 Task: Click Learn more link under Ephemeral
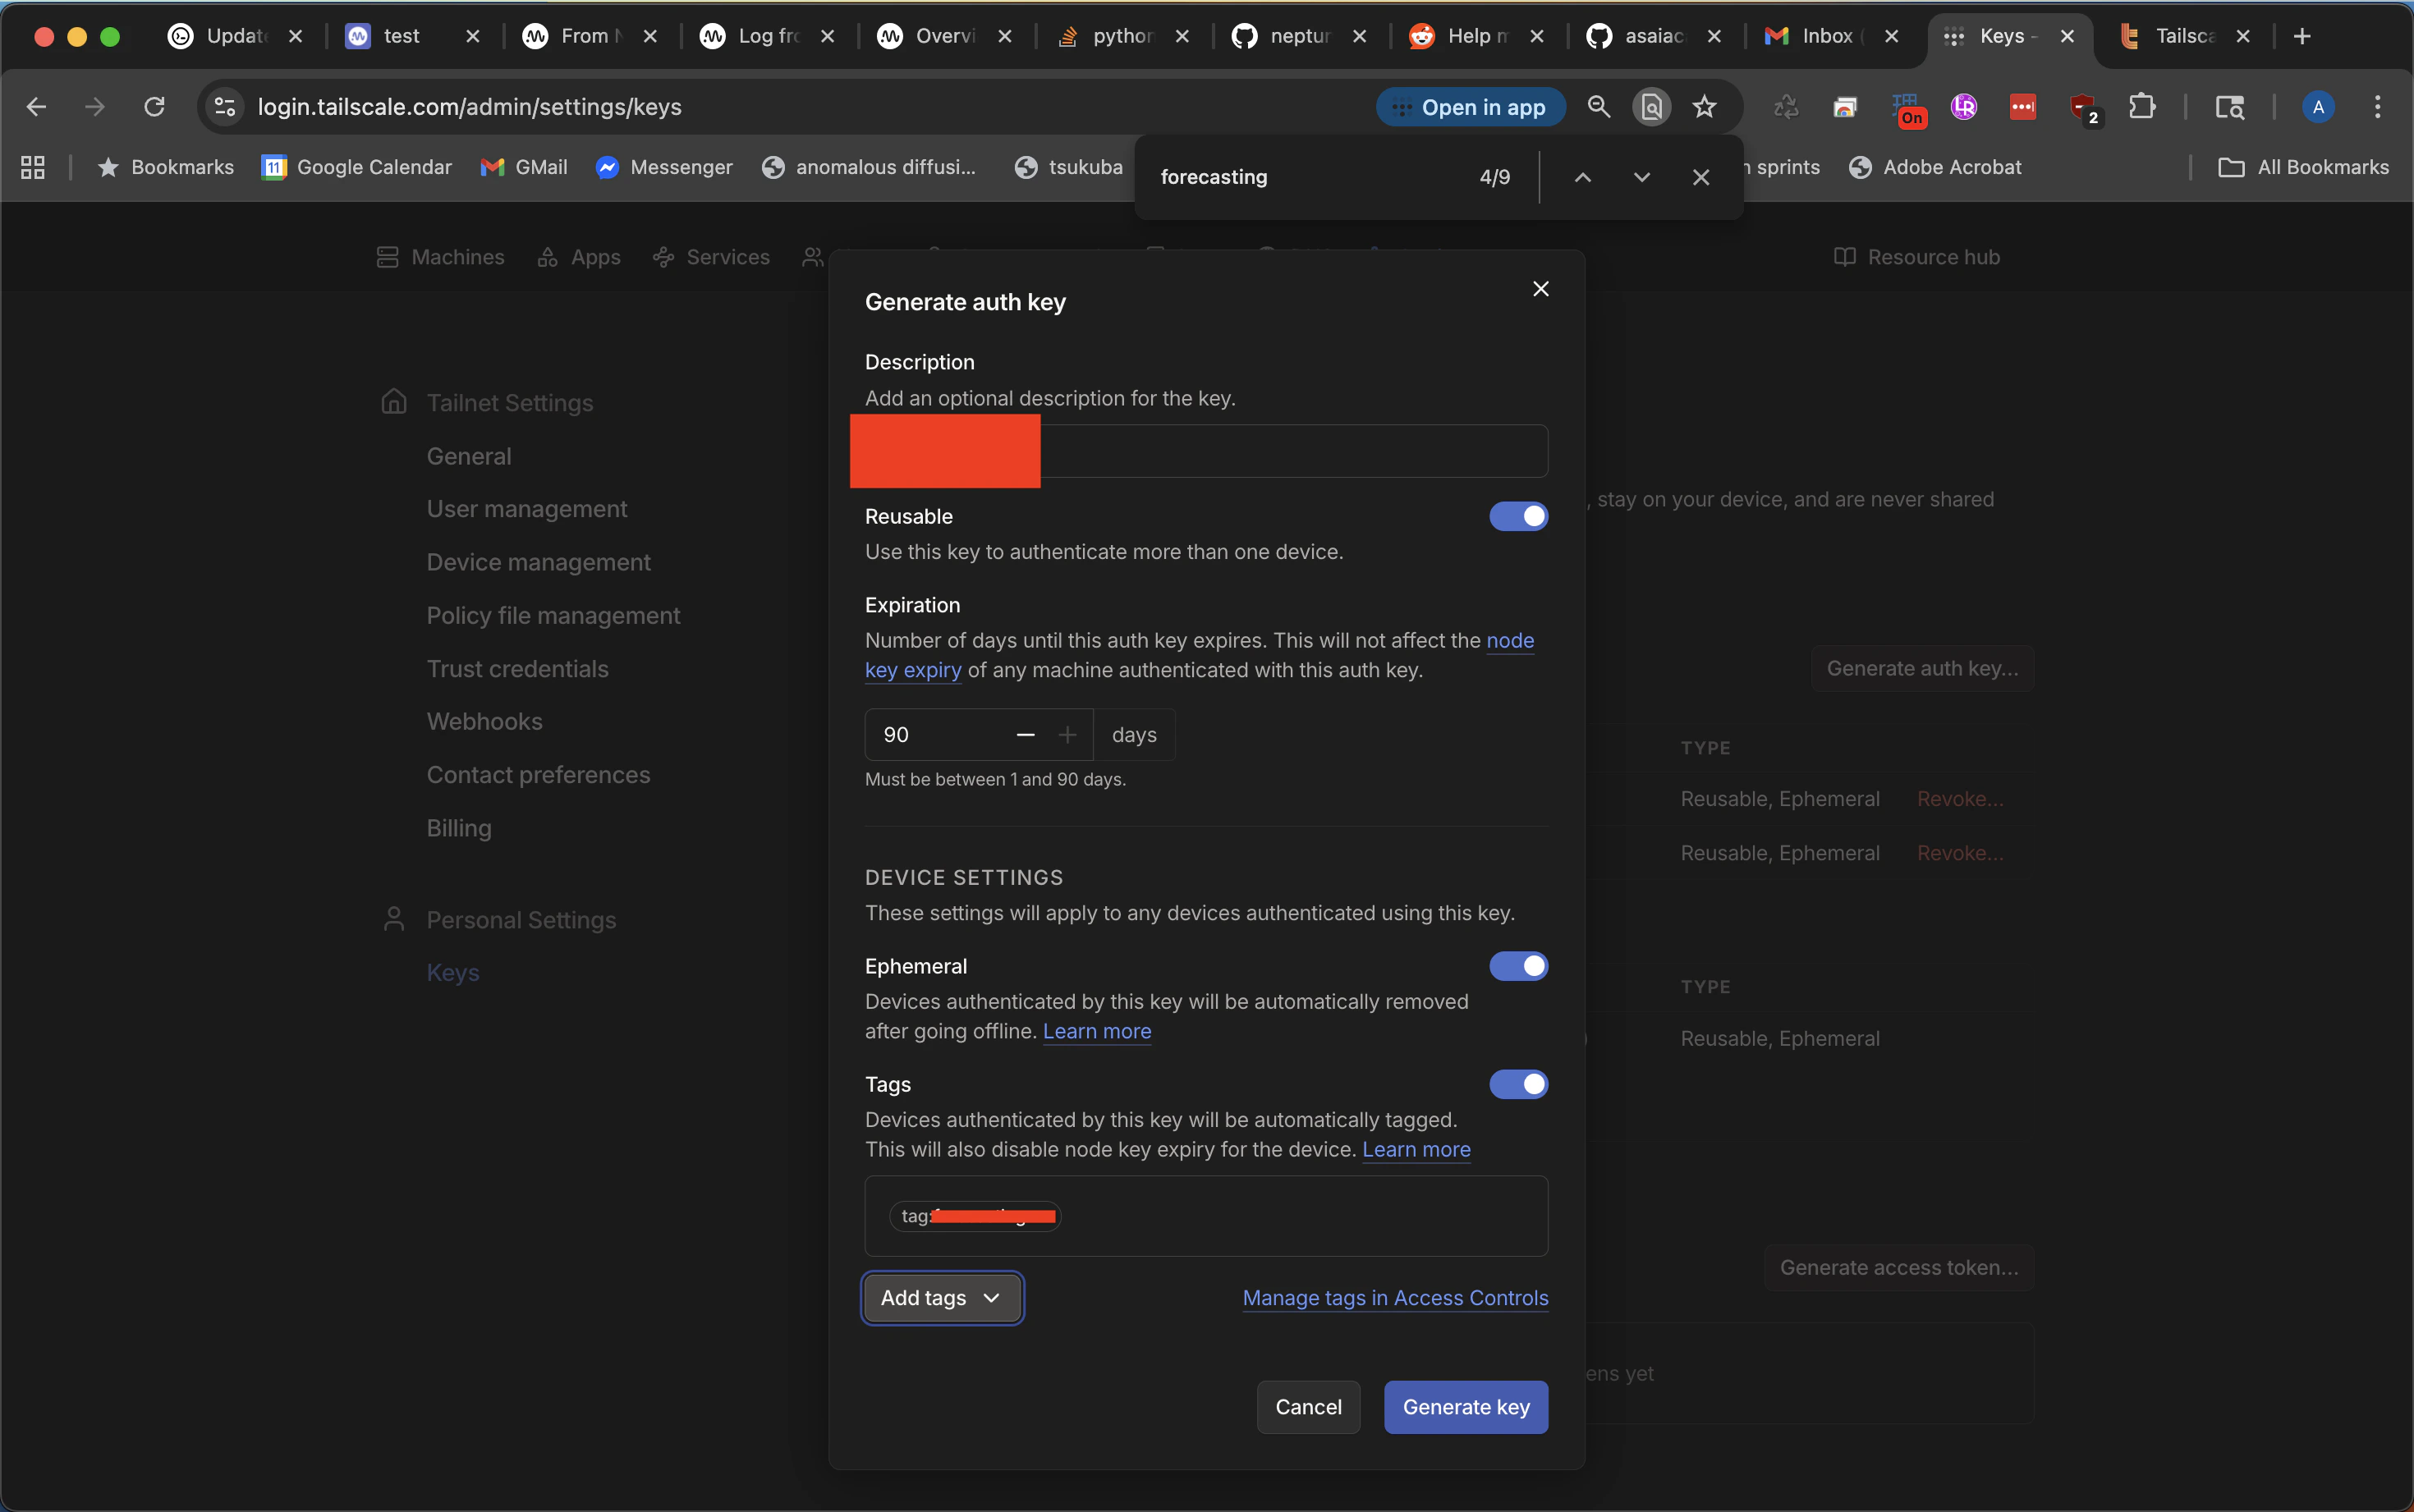tap(1097, 1031)
